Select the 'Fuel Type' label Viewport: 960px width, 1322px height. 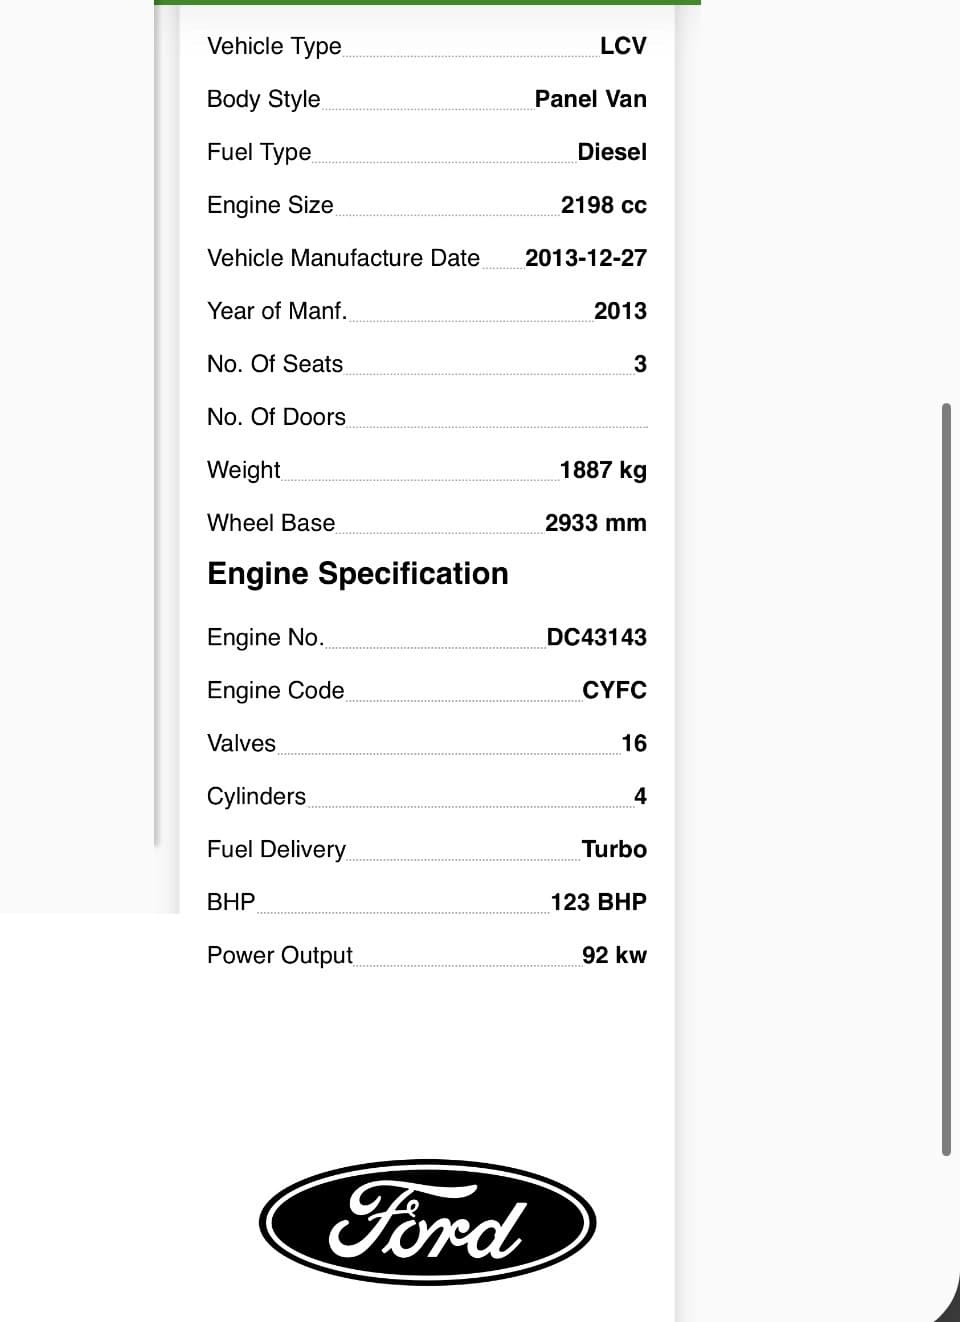[259, 152]
